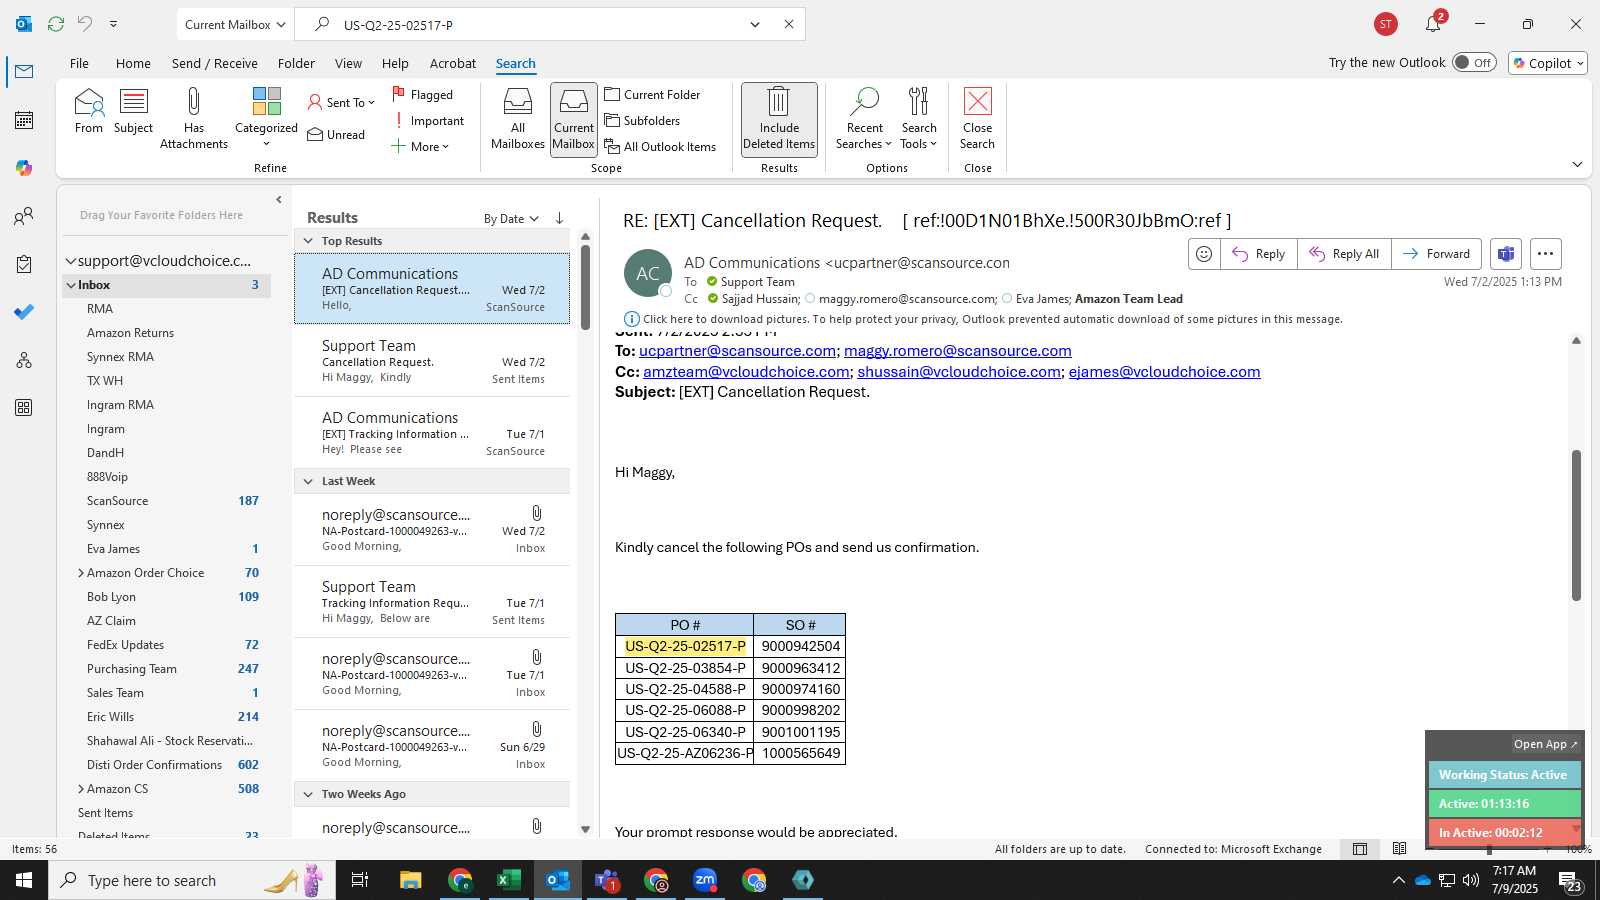Switch to the View tab

tap(348, 63)
